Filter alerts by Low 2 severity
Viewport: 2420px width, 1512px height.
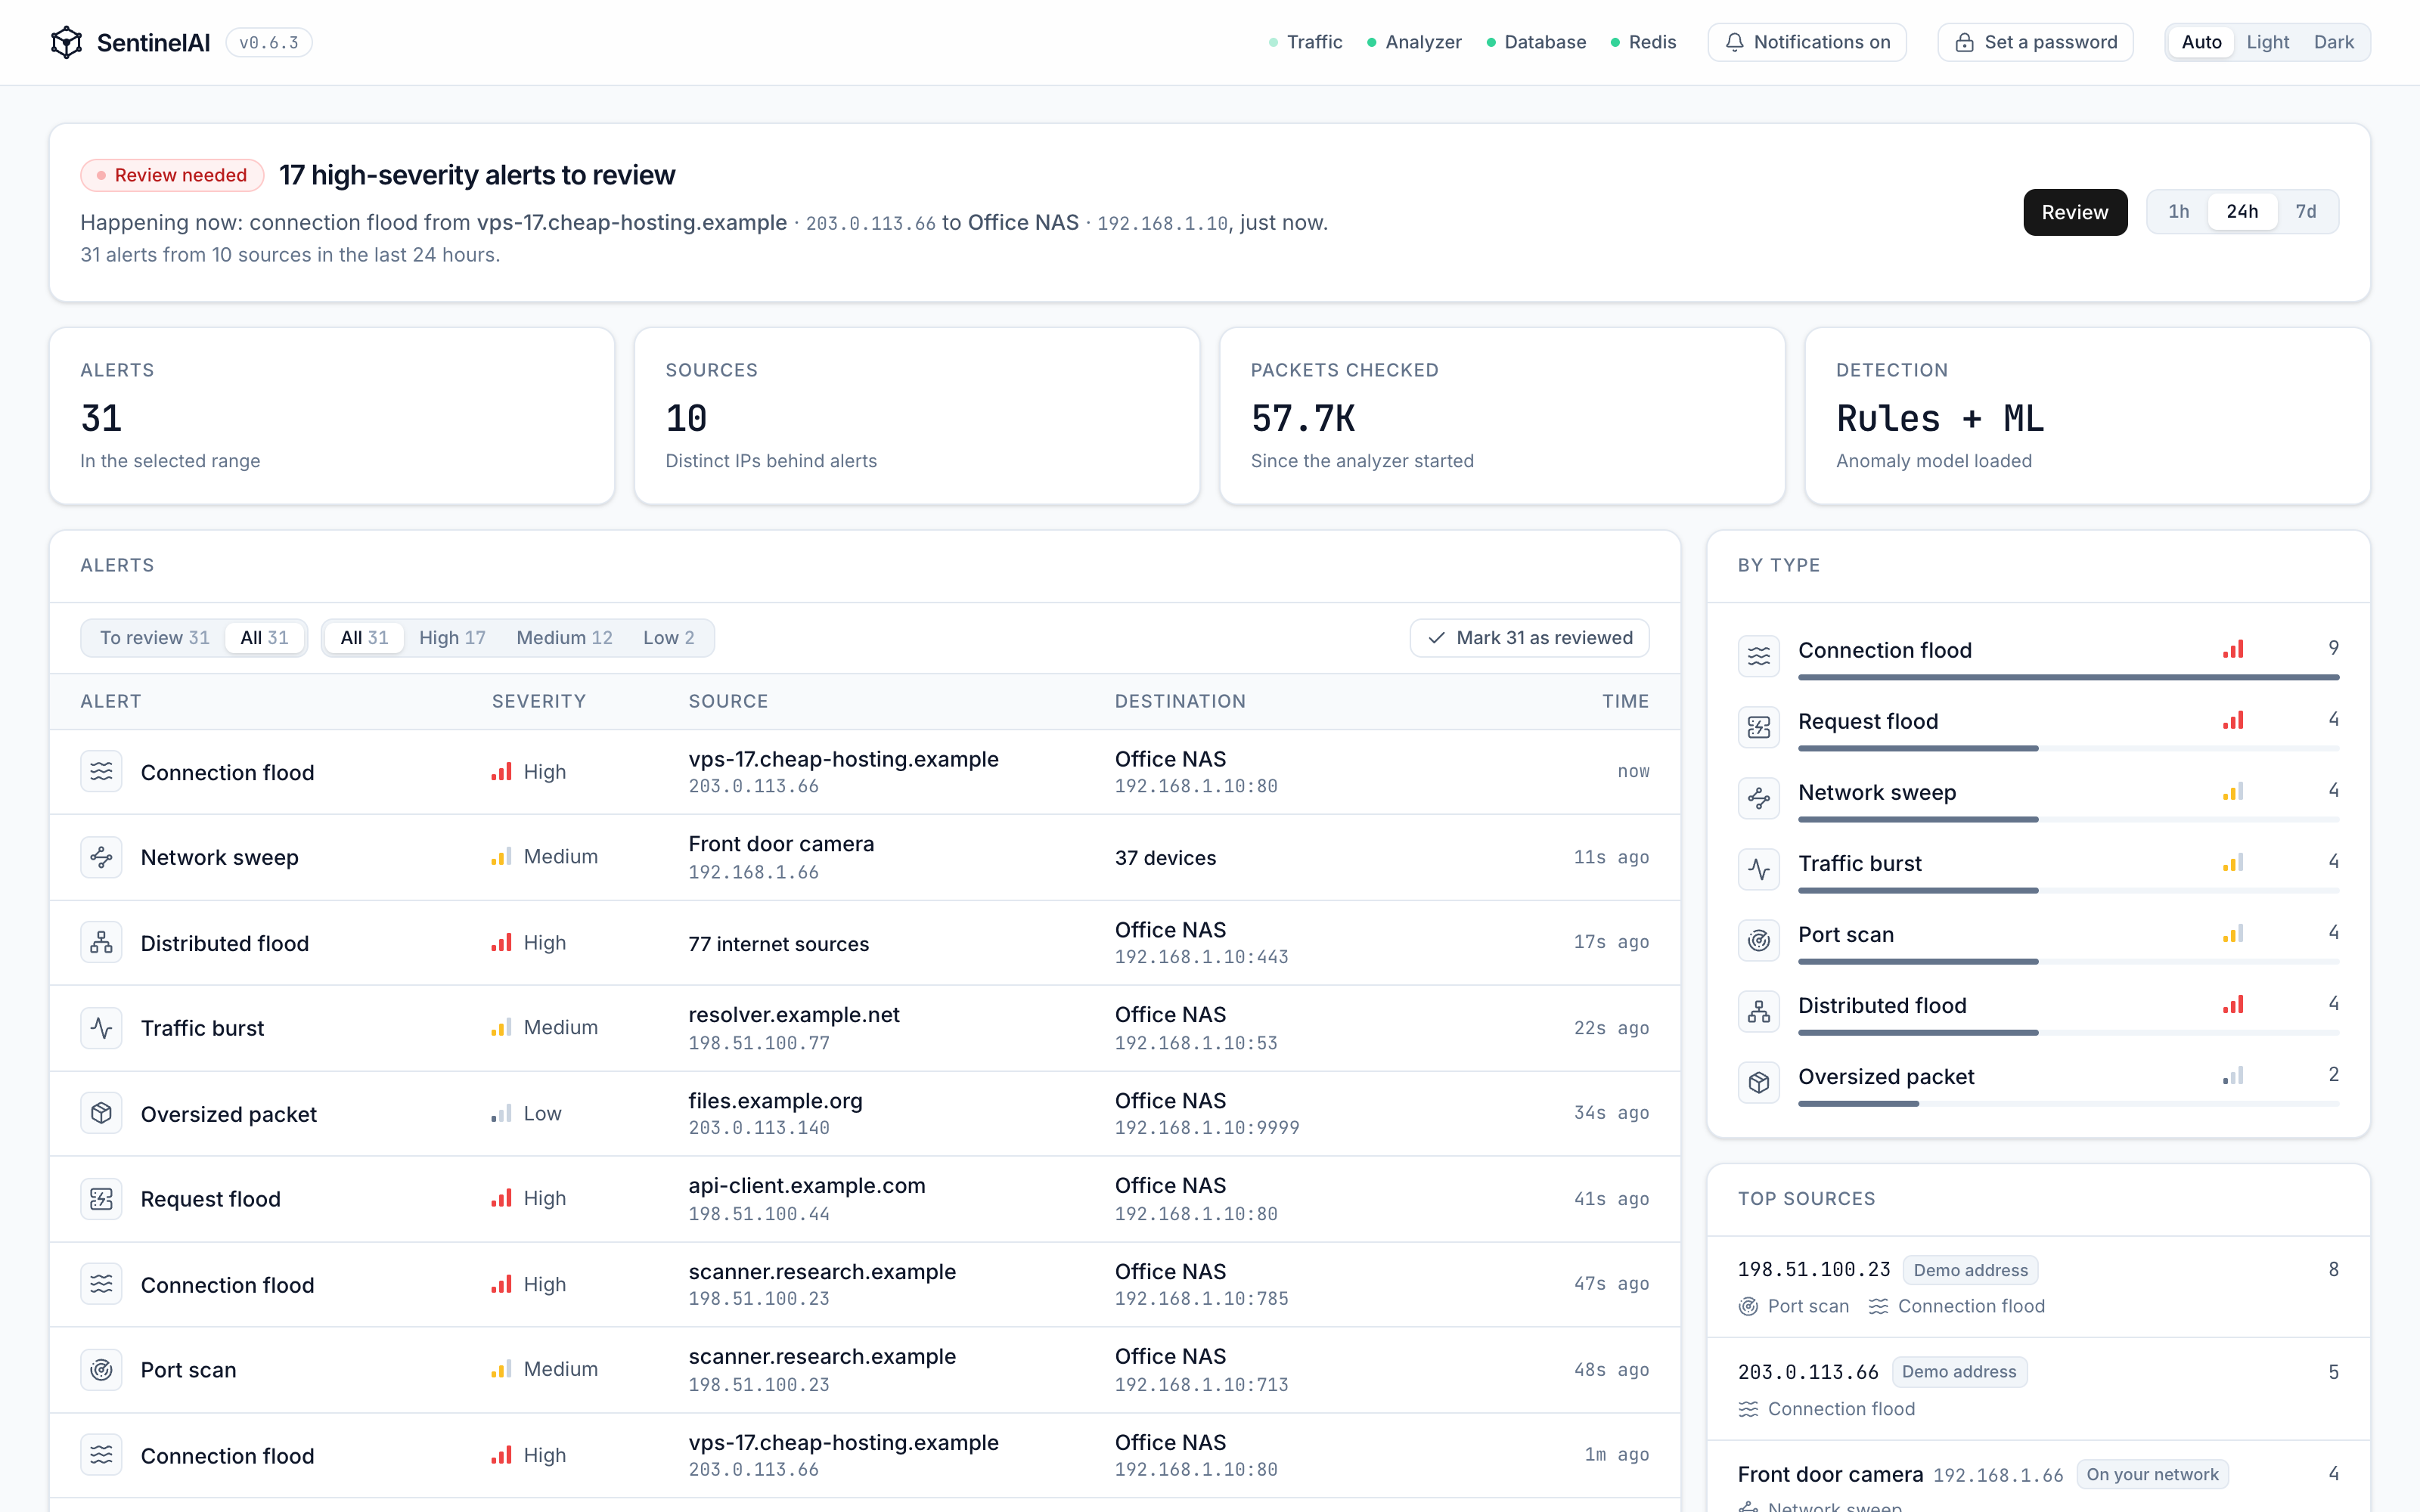[x=669, y=638]
